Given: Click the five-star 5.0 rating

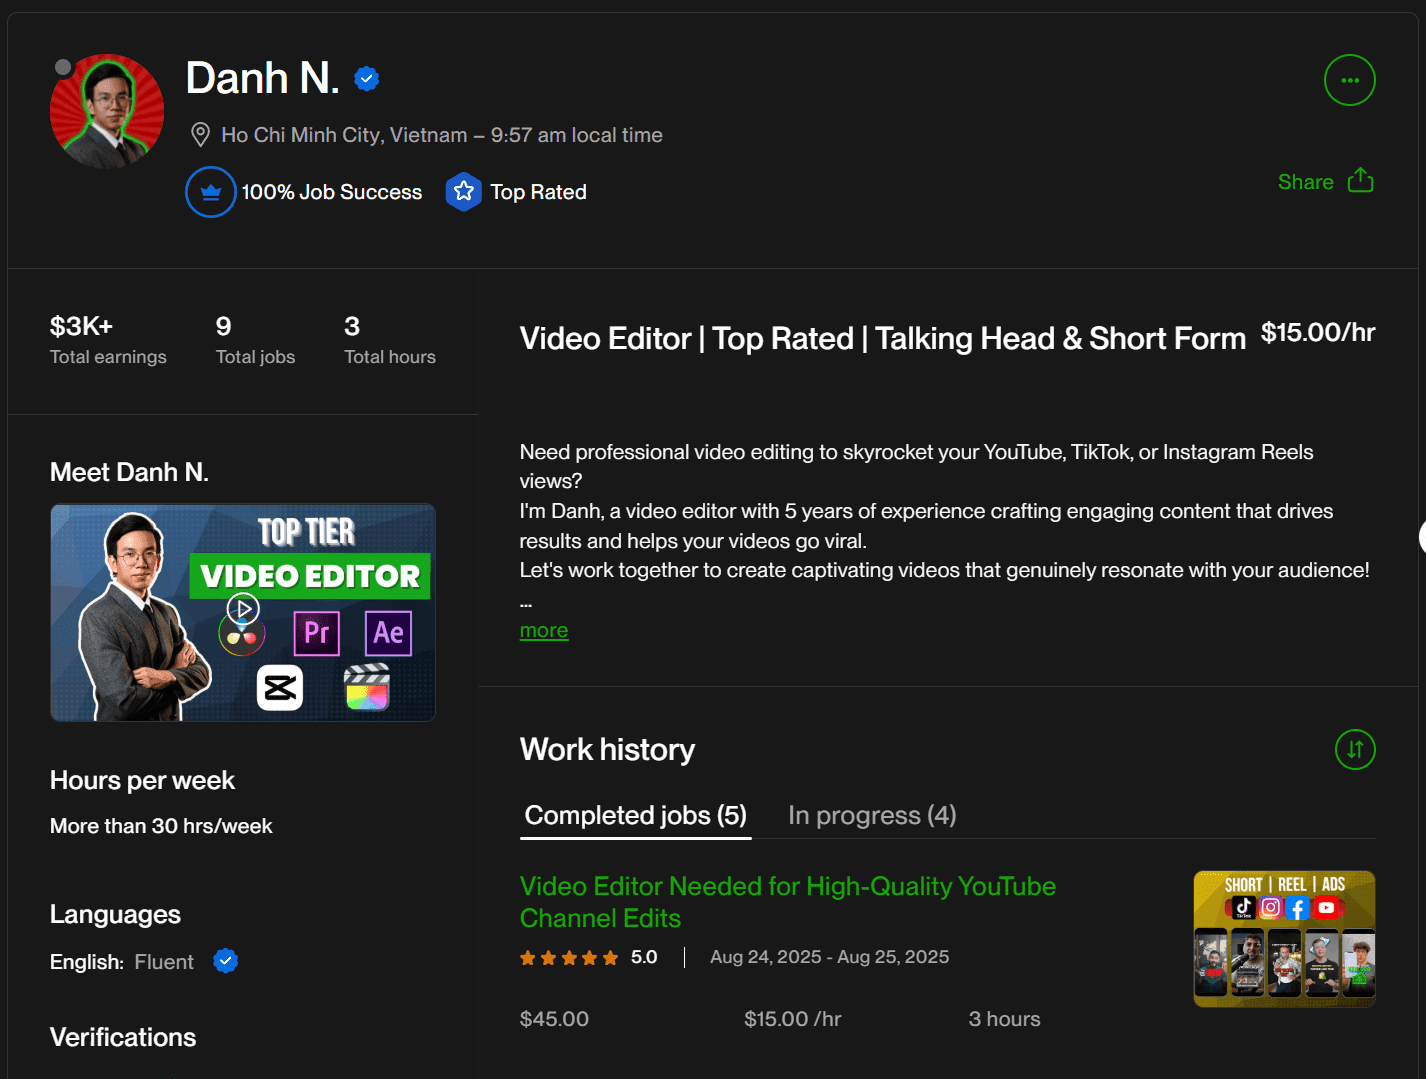Looking at the screenshot, I should tap(587, 958).
